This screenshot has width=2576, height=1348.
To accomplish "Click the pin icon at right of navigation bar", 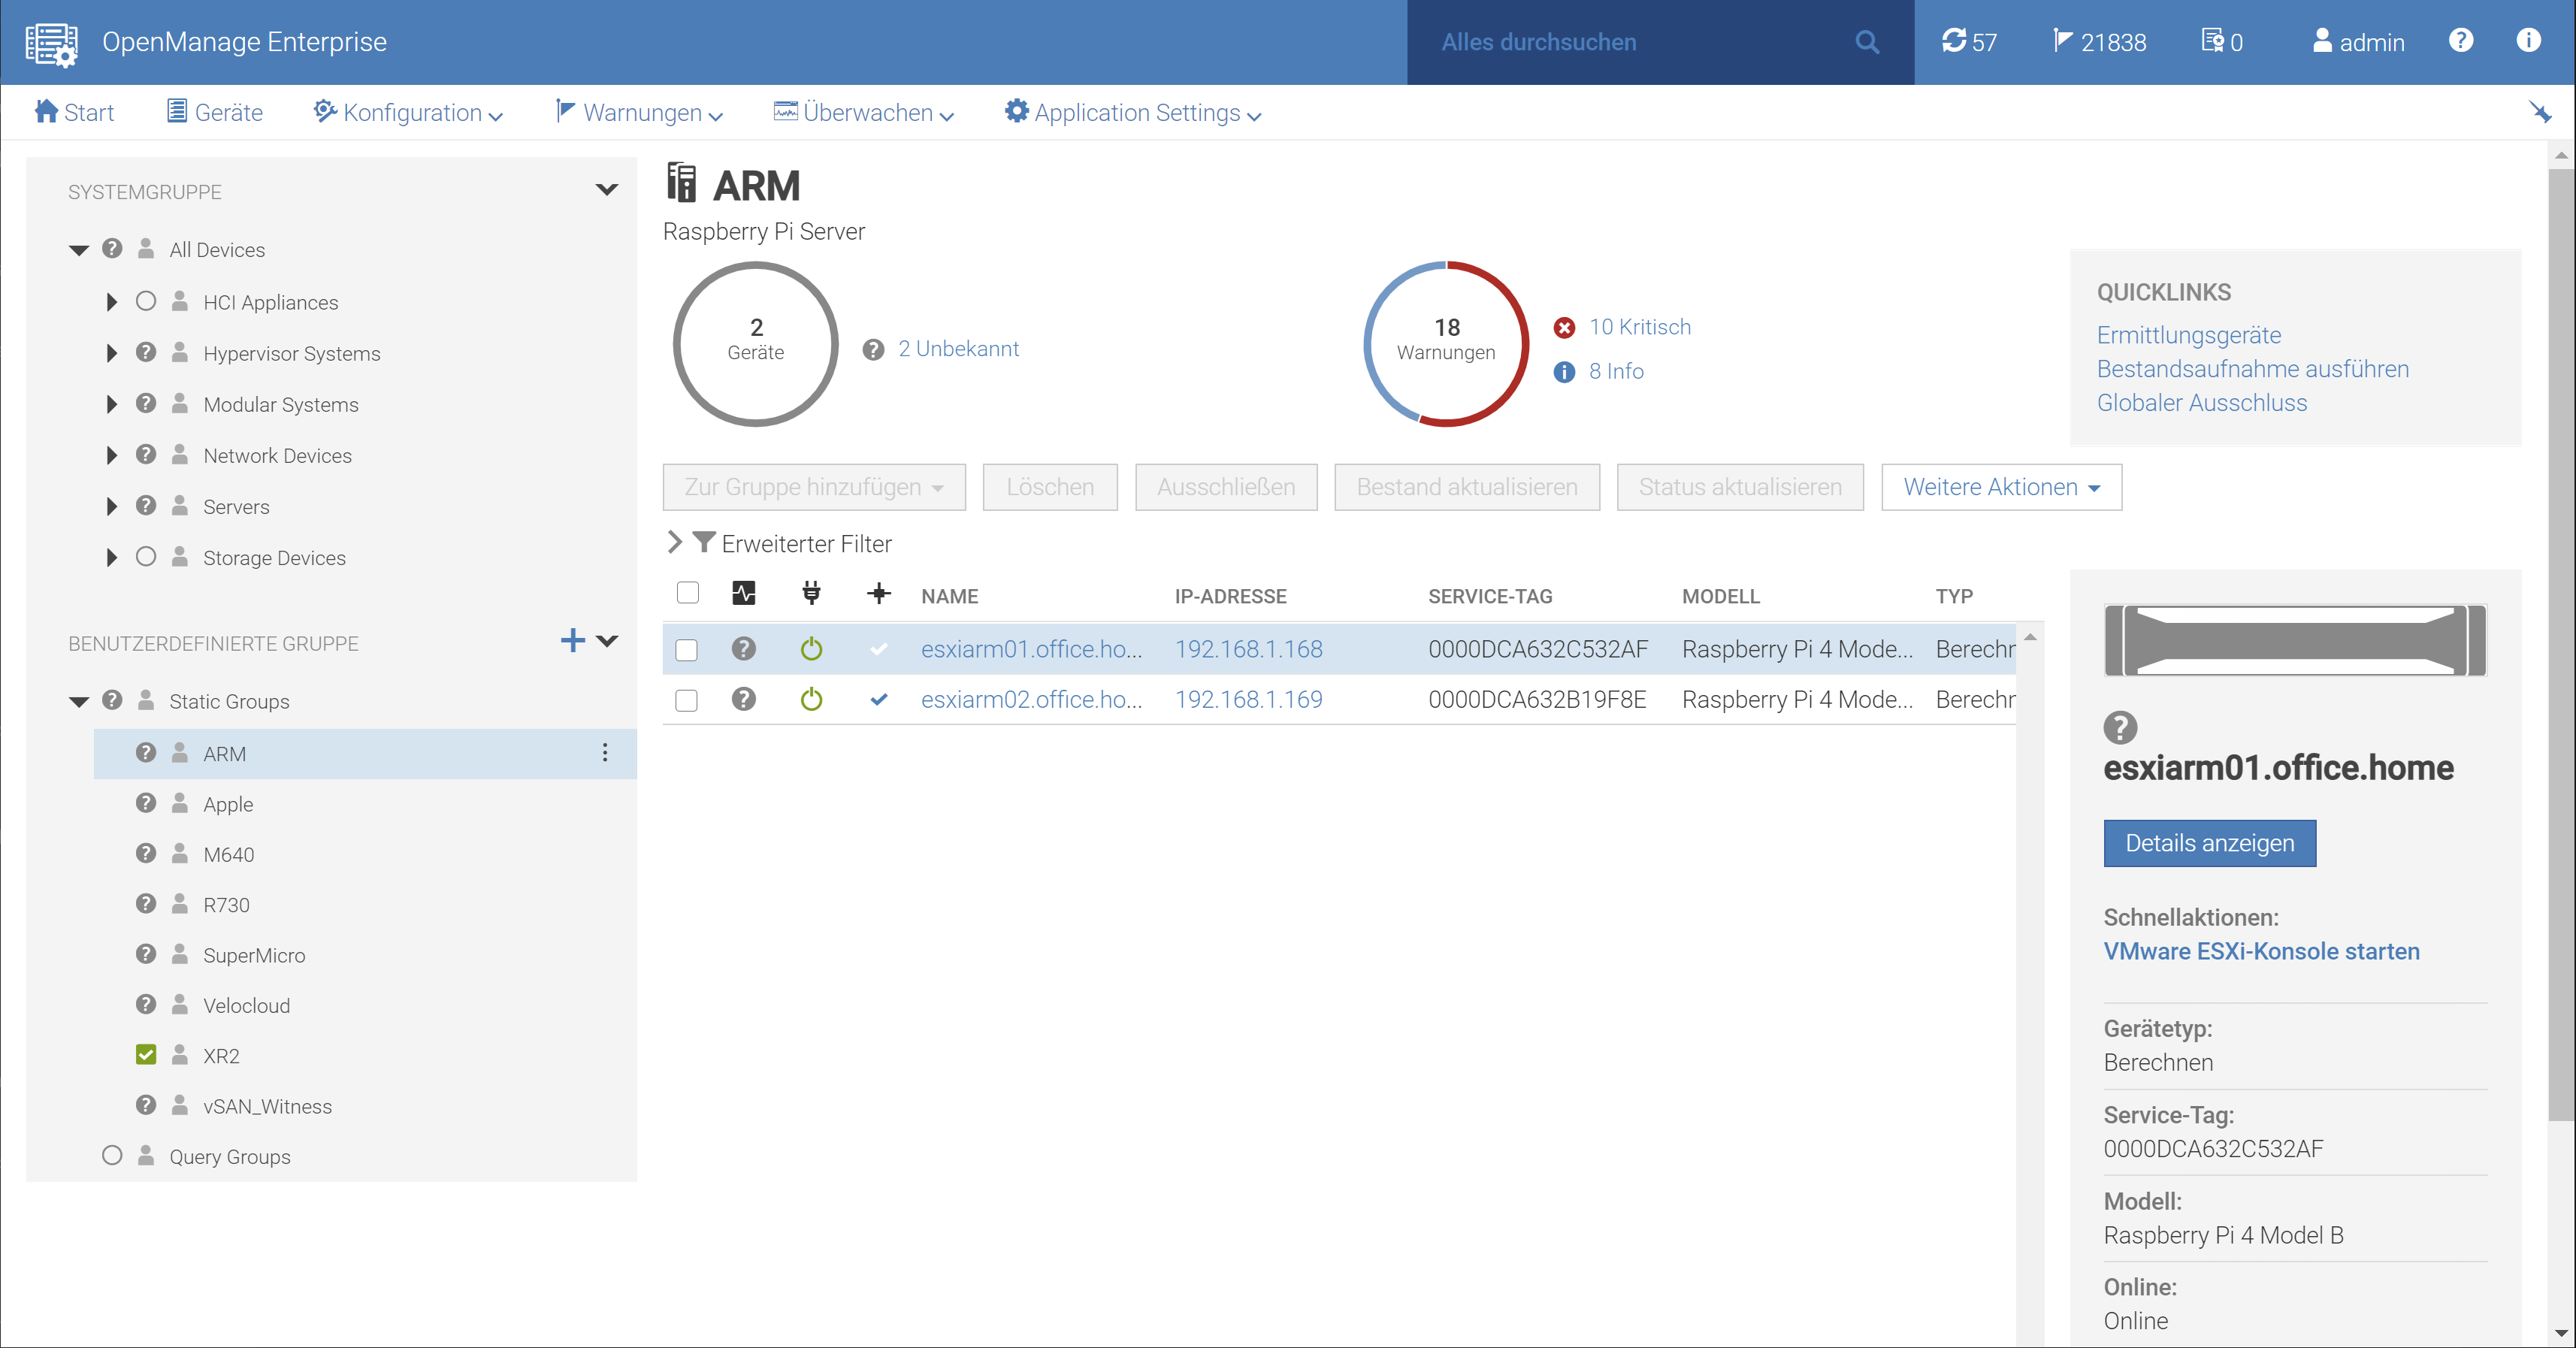I will 2539,112.
